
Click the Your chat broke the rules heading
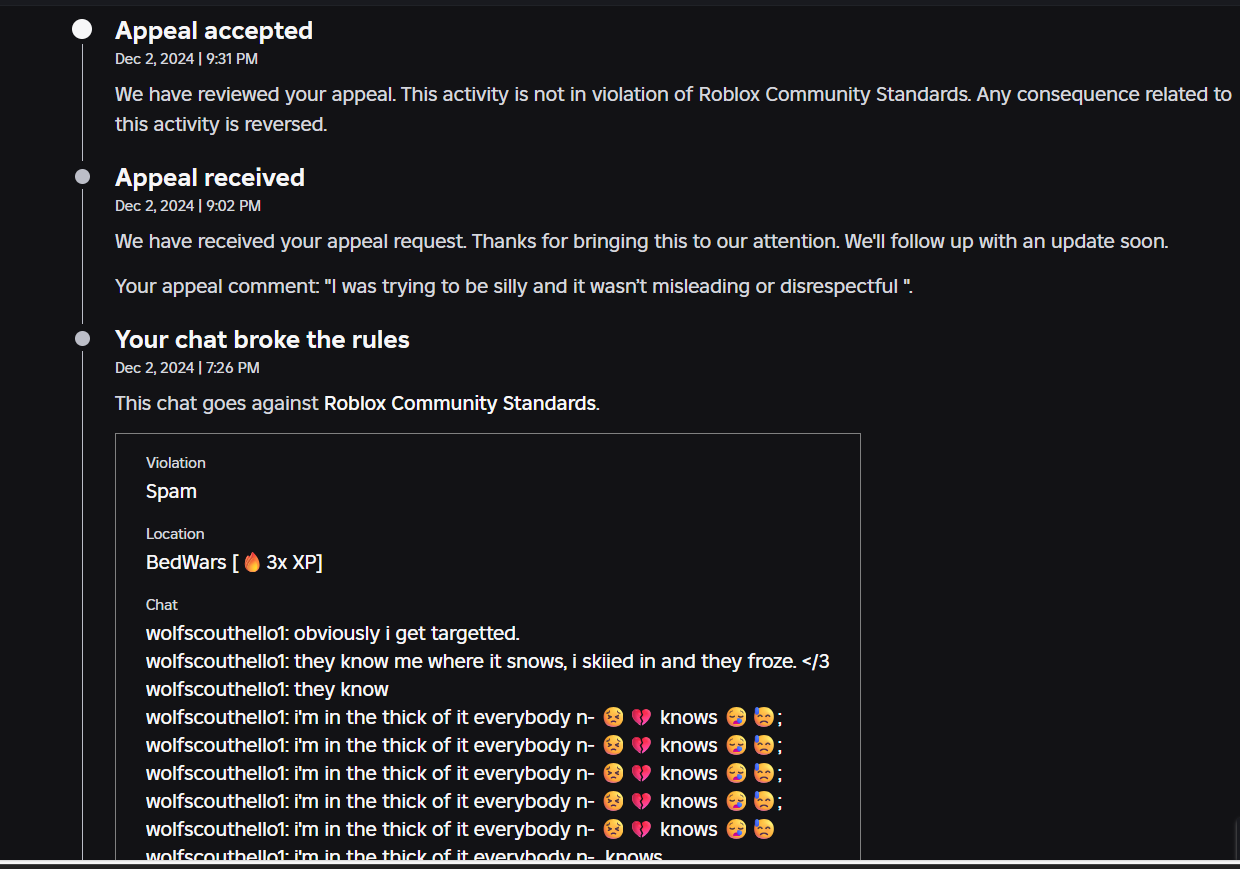coord(262,339)
